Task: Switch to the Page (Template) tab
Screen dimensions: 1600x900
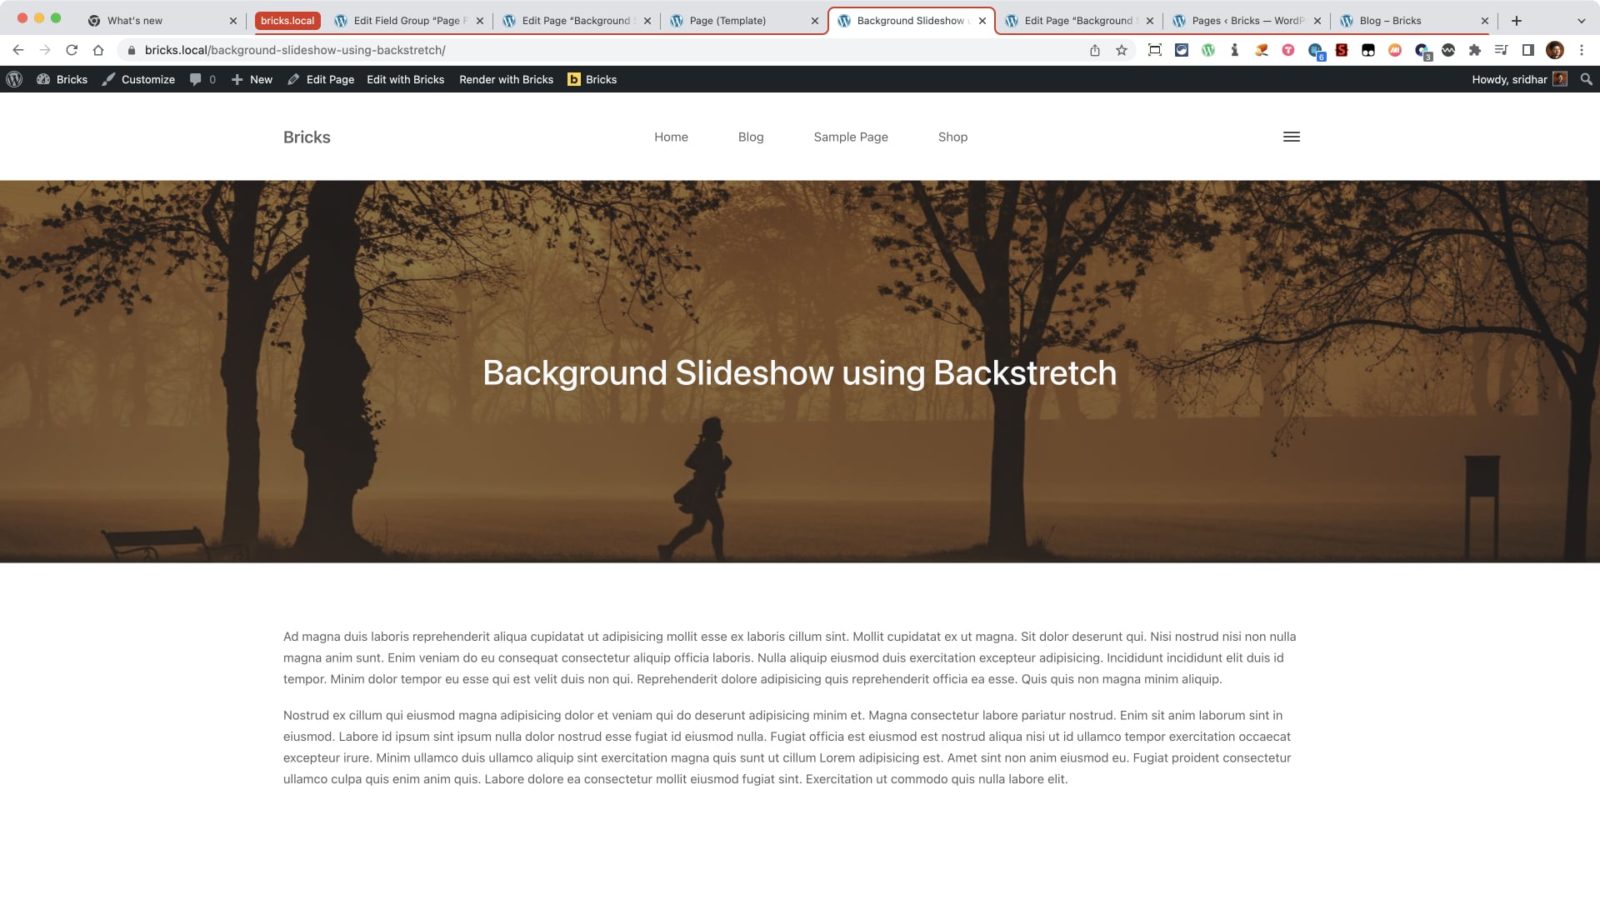Action: click(x=728, y=20)
